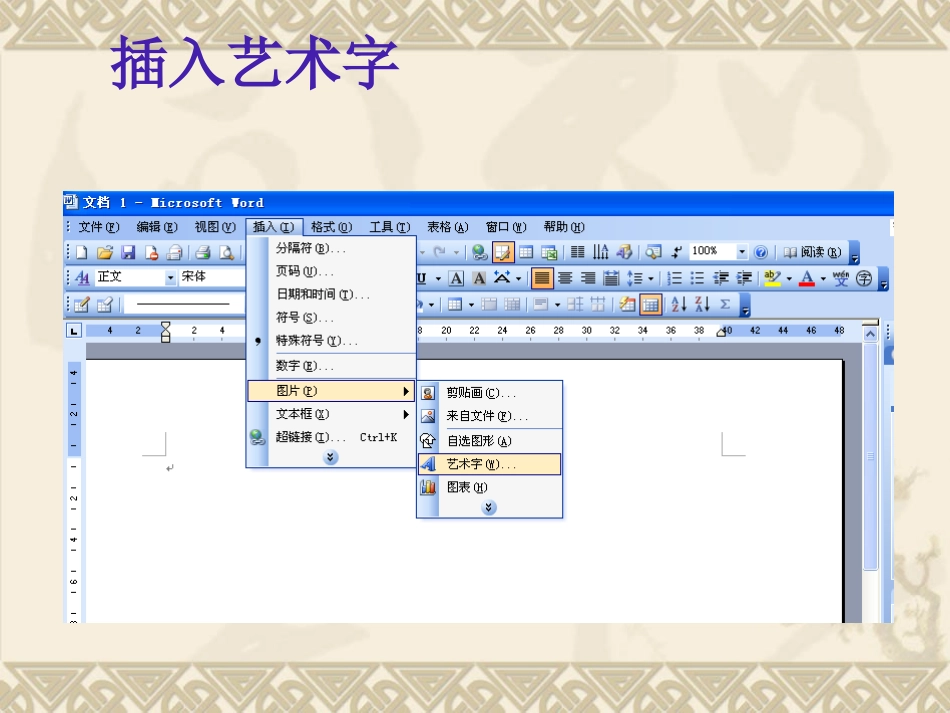Open the Highlight color dropdown arrow
The image size is (950, 713).
[x=789, y=279]
